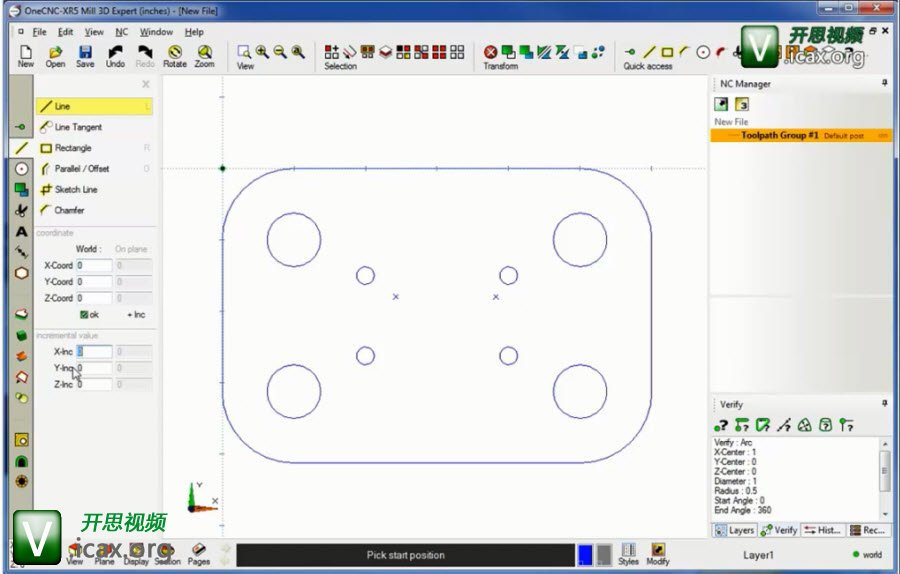Select the polygon hexagon tool in sidebar

click(x=21, y=273)
